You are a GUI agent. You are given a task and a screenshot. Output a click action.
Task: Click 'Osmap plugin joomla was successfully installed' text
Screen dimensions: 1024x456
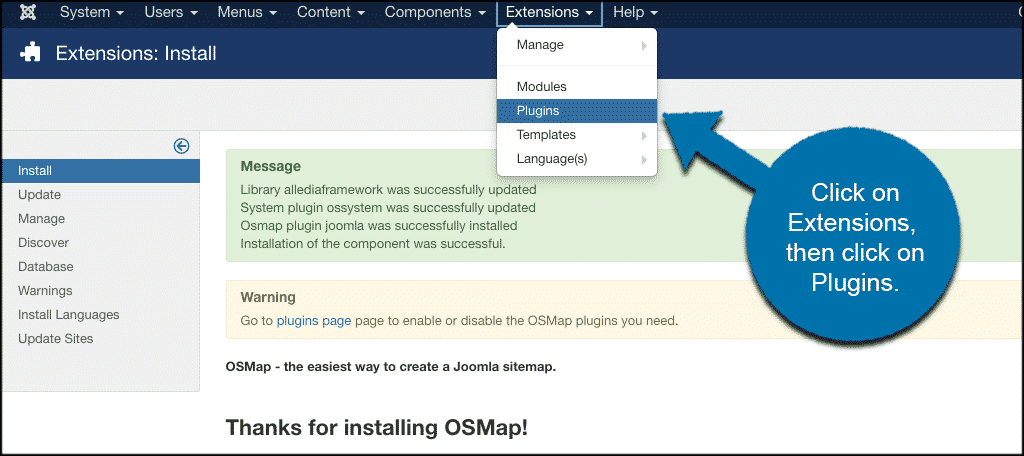pyautogui.click(x=379, y=226)
